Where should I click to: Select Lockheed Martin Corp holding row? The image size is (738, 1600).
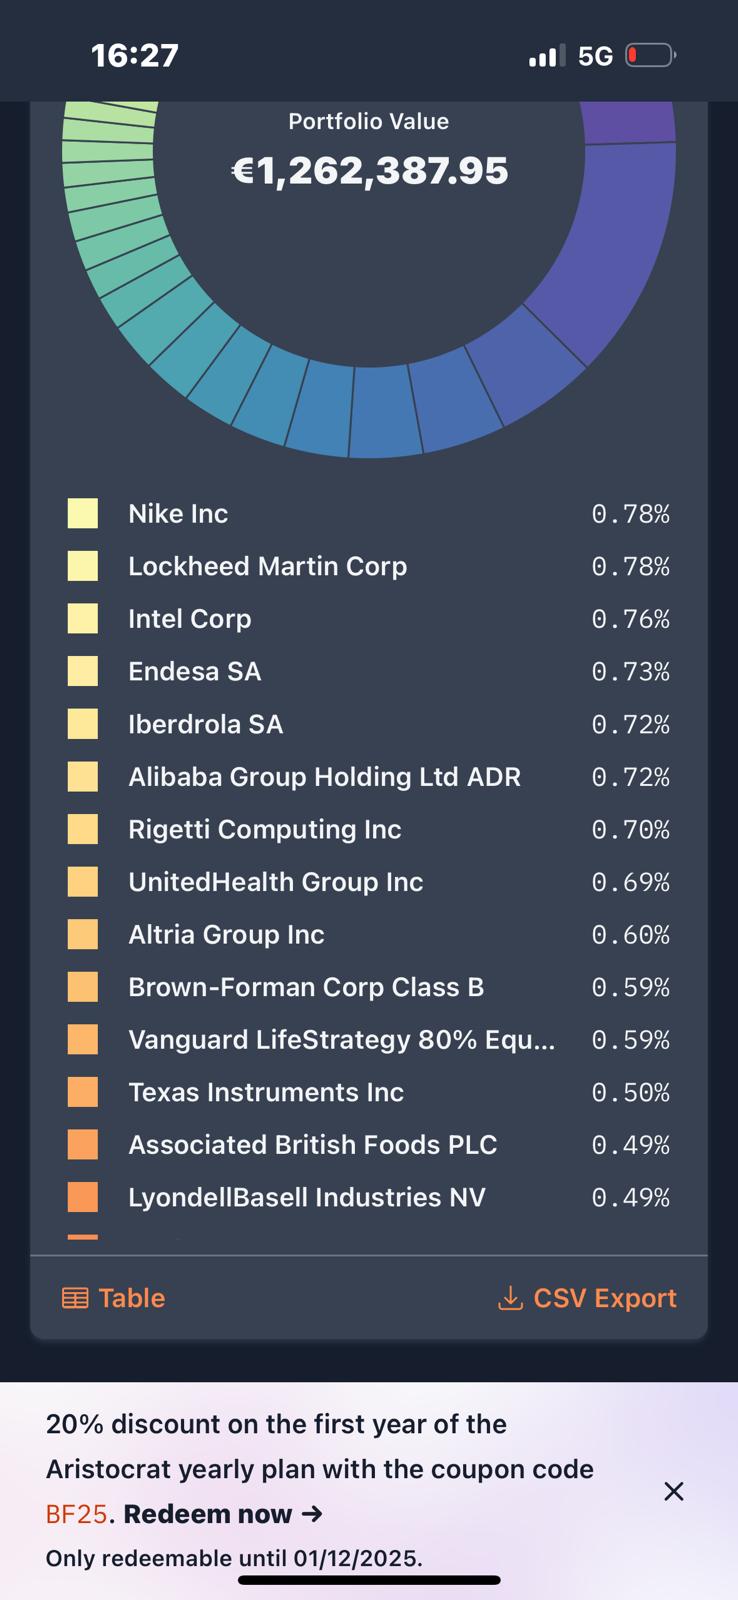pyautogui.click(x=268, y=566)
